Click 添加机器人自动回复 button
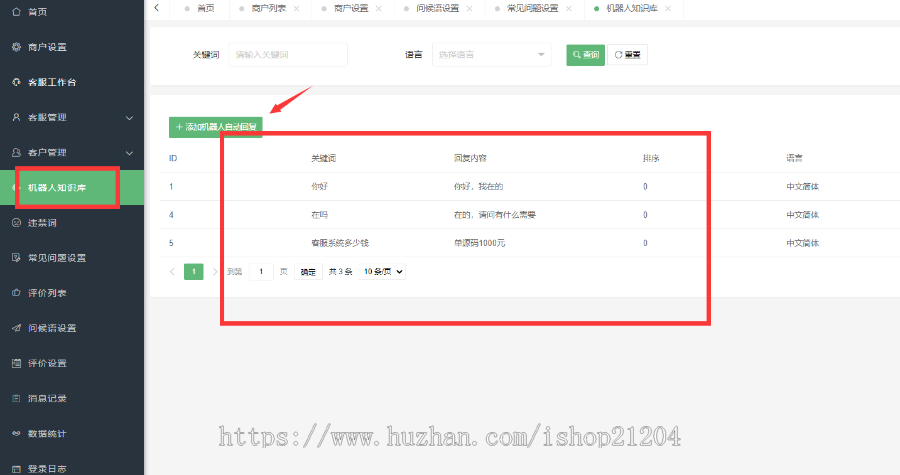This screenshot has width=900, height=475. pos(216,127)
